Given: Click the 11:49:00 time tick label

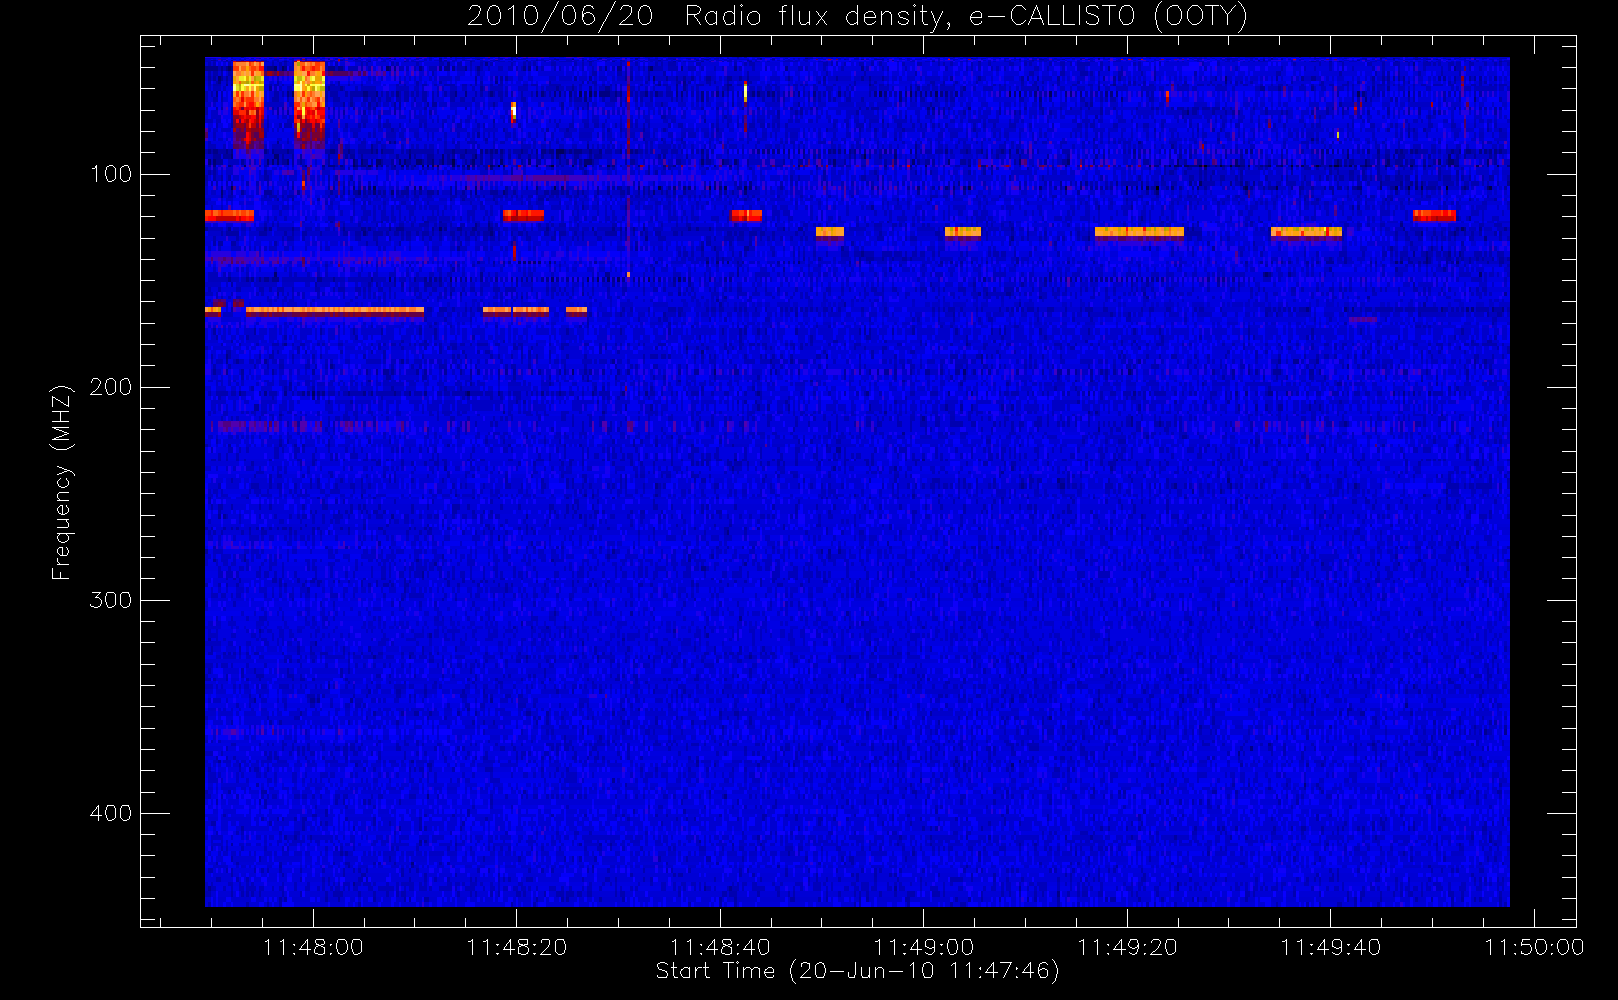Looking at the screenshot, I should pyautogui.click(x=923, y=947).
